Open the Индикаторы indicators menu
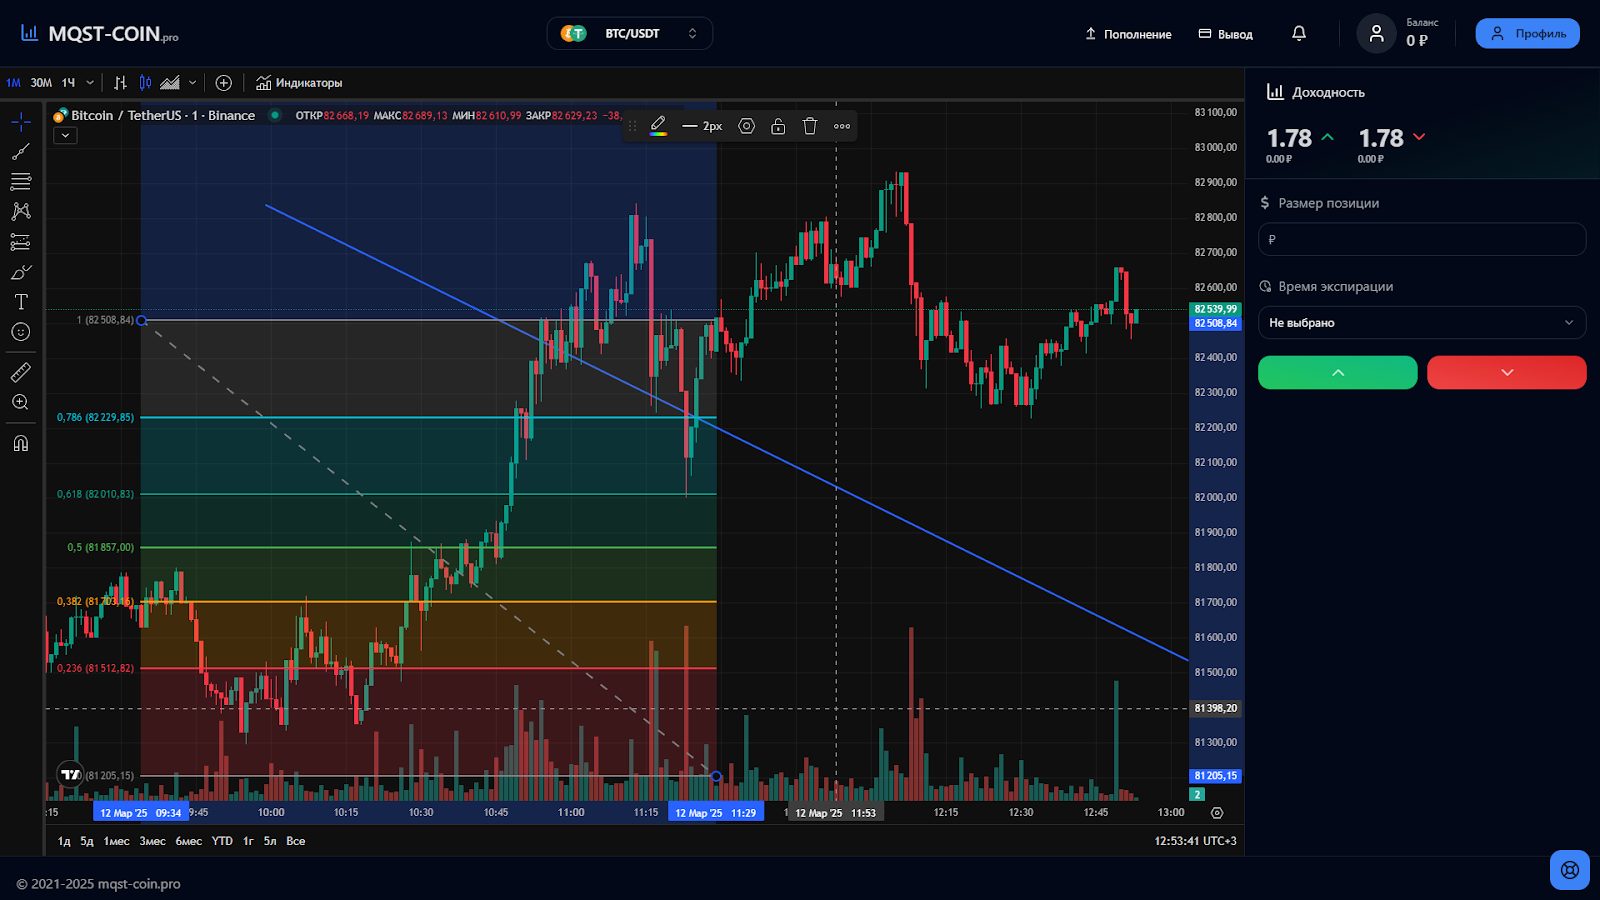 (299, 83)
